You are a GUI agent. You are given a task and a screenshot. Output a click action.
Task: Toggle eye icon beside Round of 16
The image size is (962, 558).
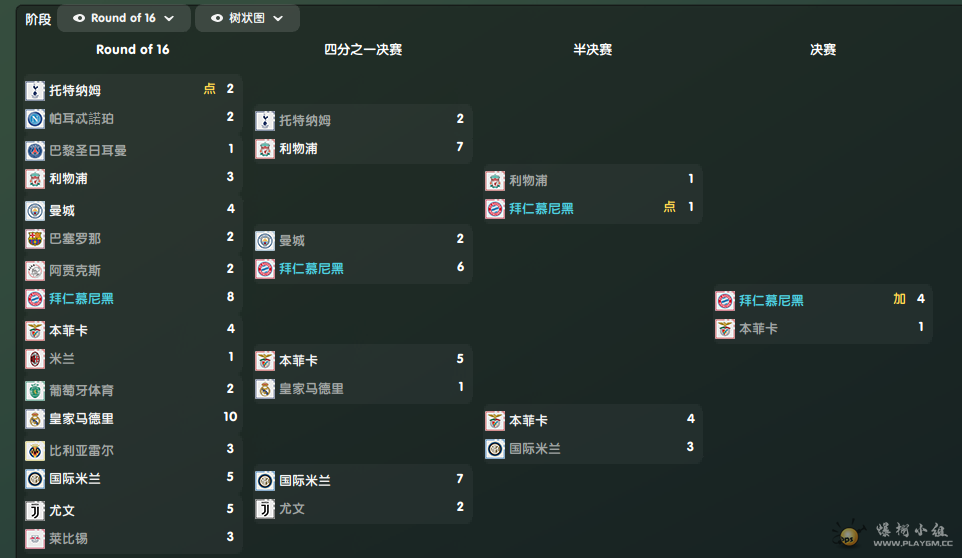point(79,18)
